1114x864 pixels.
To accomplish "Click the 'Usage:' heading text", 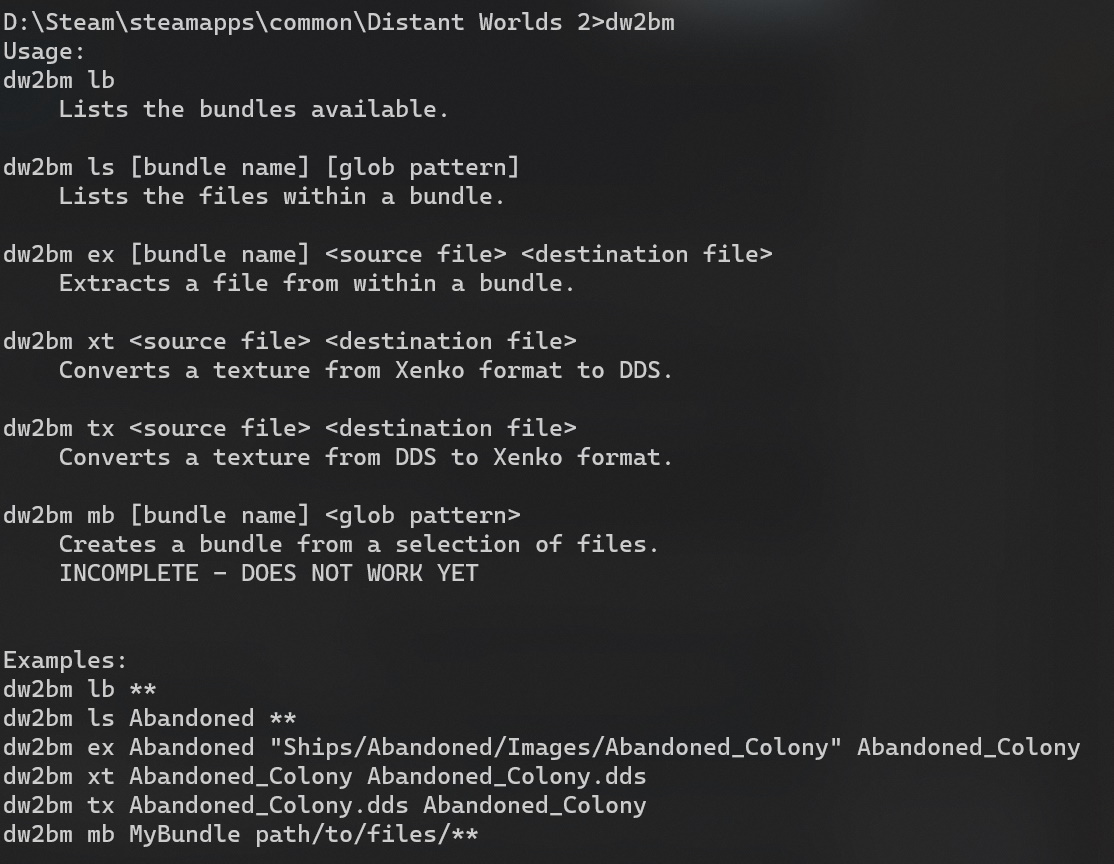I will tap(44, 51).
